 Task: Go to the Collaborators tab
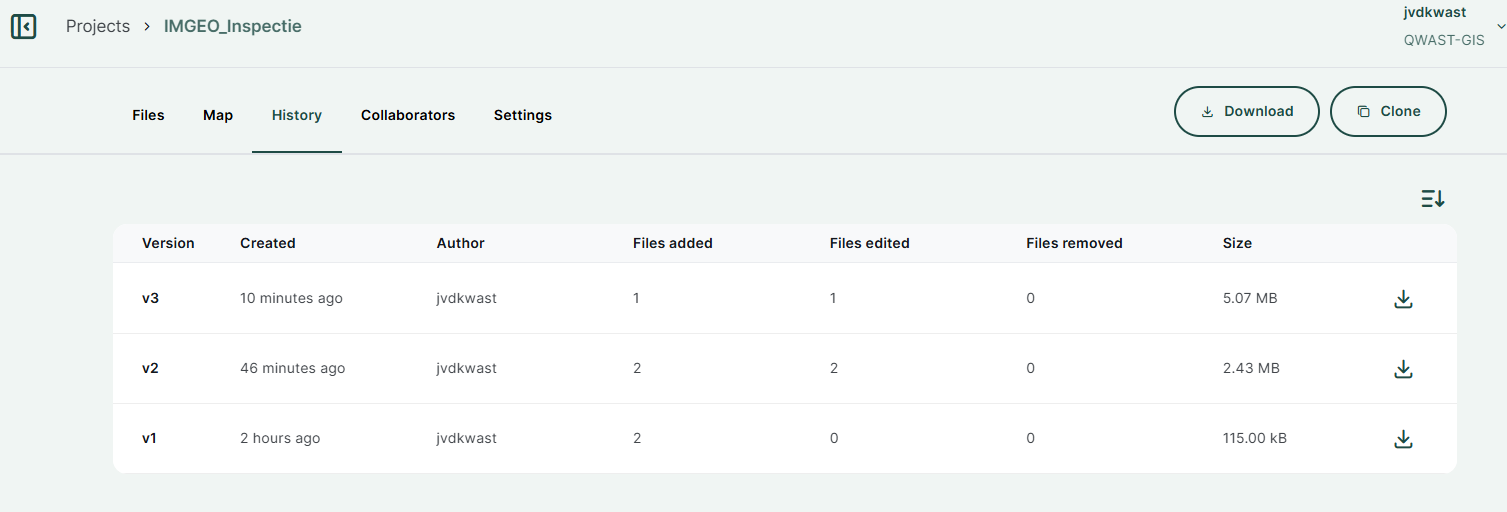408,115
